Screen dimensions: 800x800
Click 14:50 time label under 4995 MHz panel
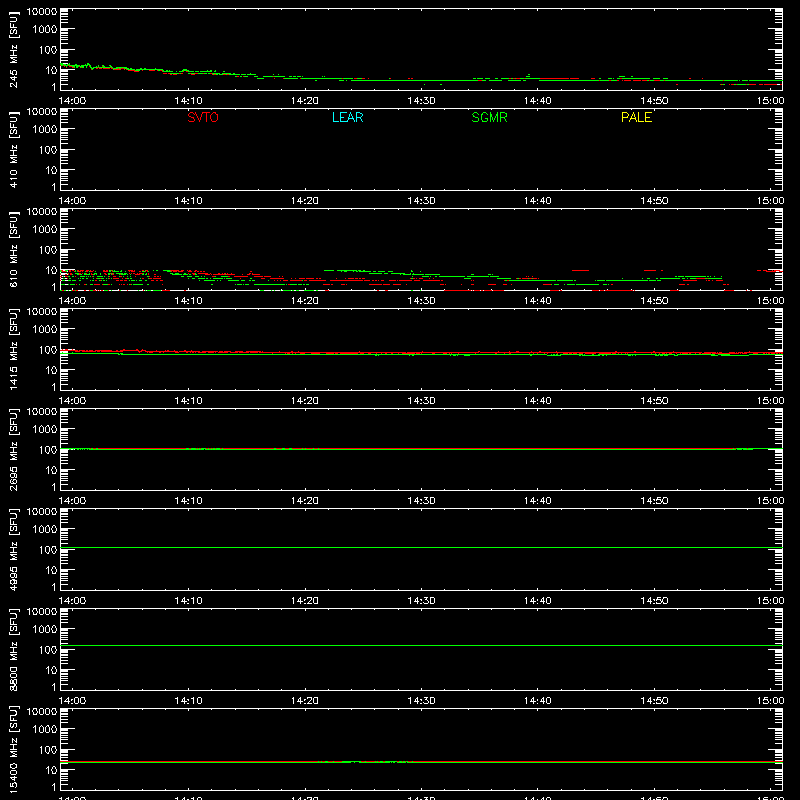[654, 601]
